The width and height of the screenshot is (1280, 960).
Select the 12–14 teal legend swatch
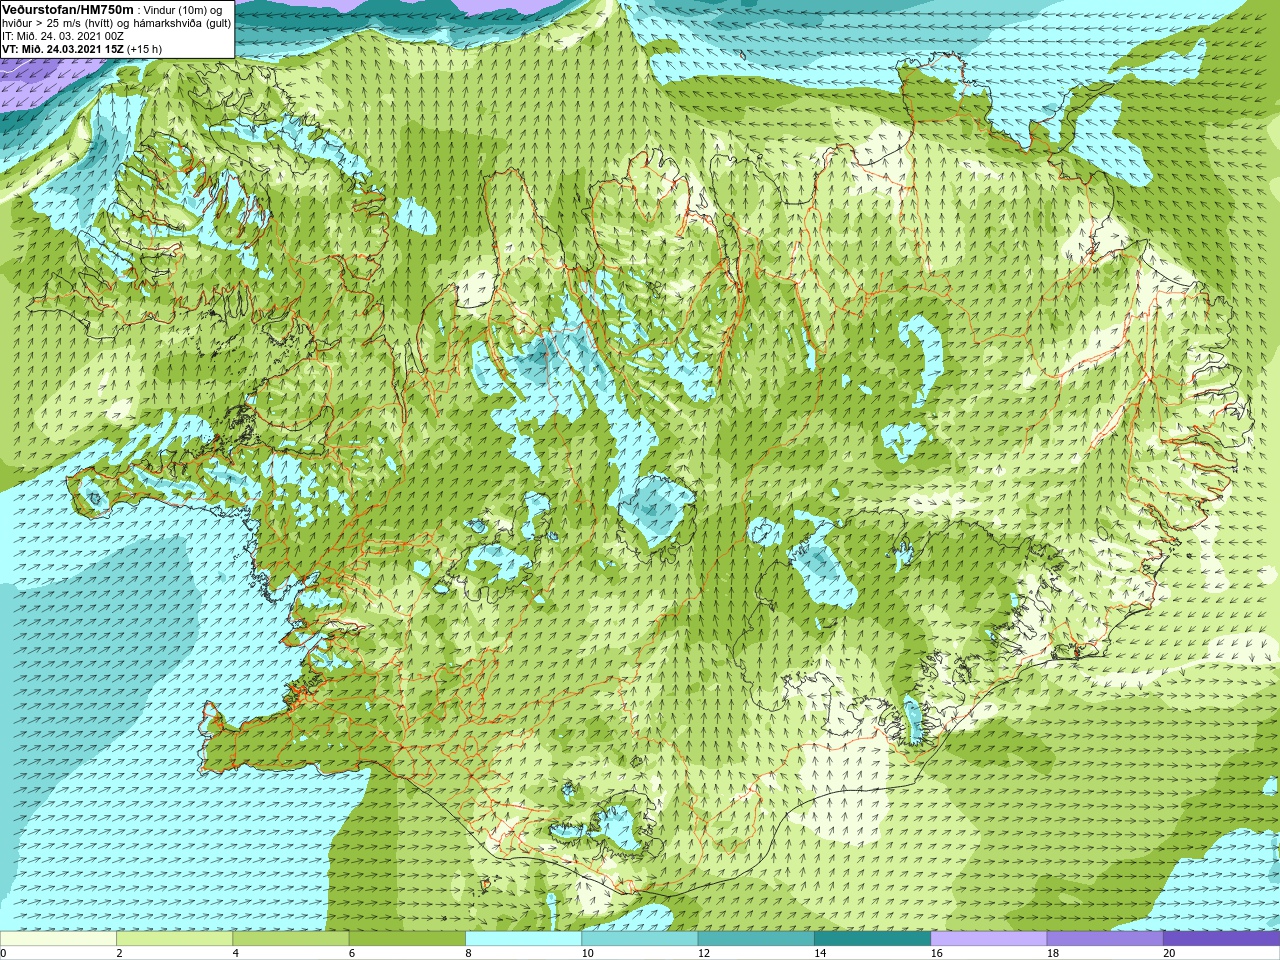tap(756, 939)
